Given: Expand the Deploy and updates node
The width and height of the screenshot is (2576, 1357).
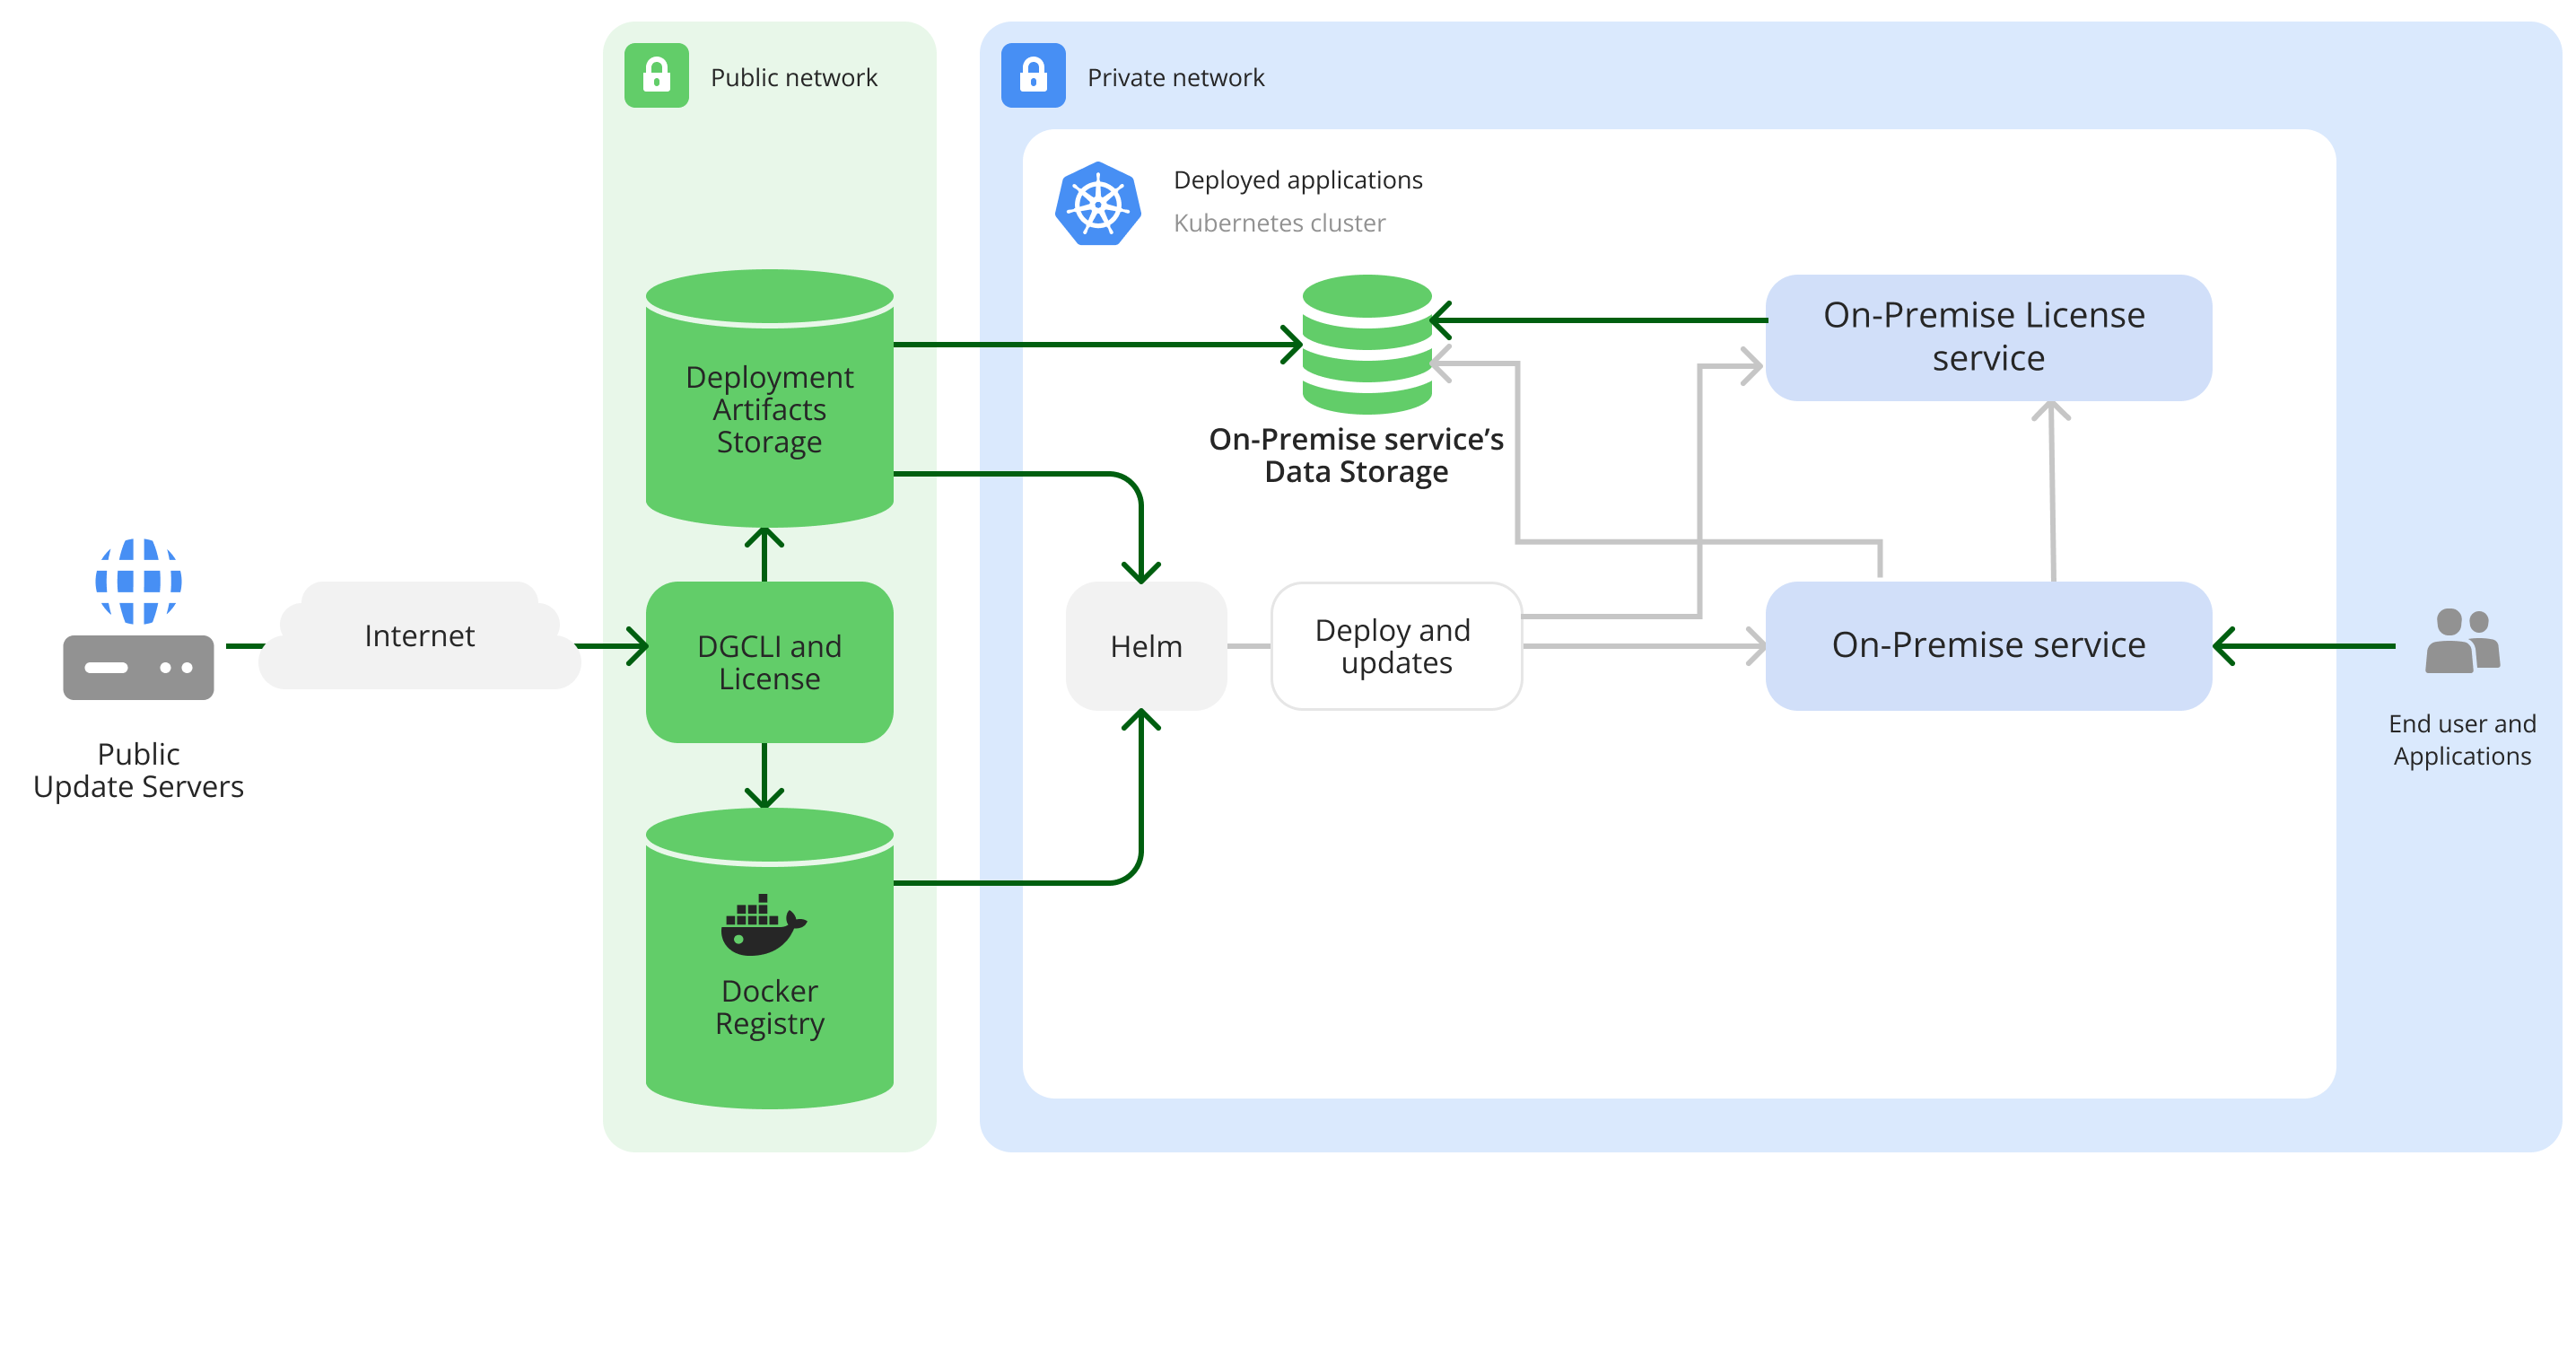Looking at the screenshot, I should pyautogui.click(x=1396, y=647).
